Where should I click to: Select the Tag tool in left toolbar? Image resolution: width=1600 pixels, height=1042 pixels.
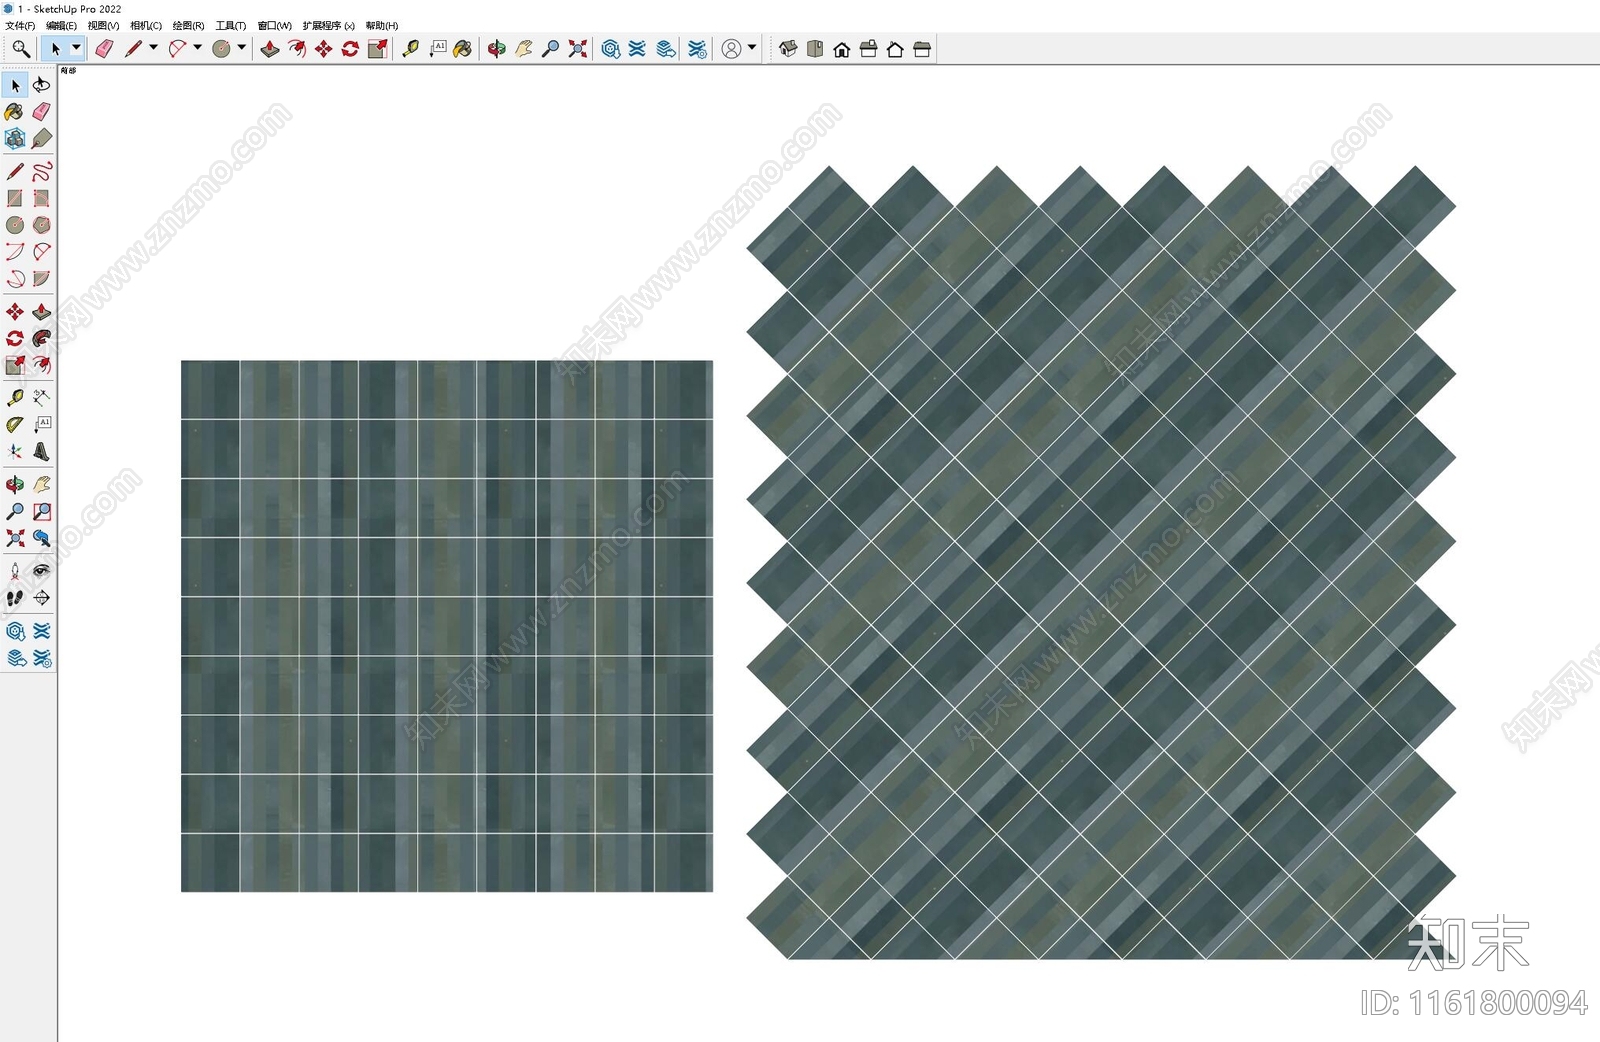(x=41, y=138)
